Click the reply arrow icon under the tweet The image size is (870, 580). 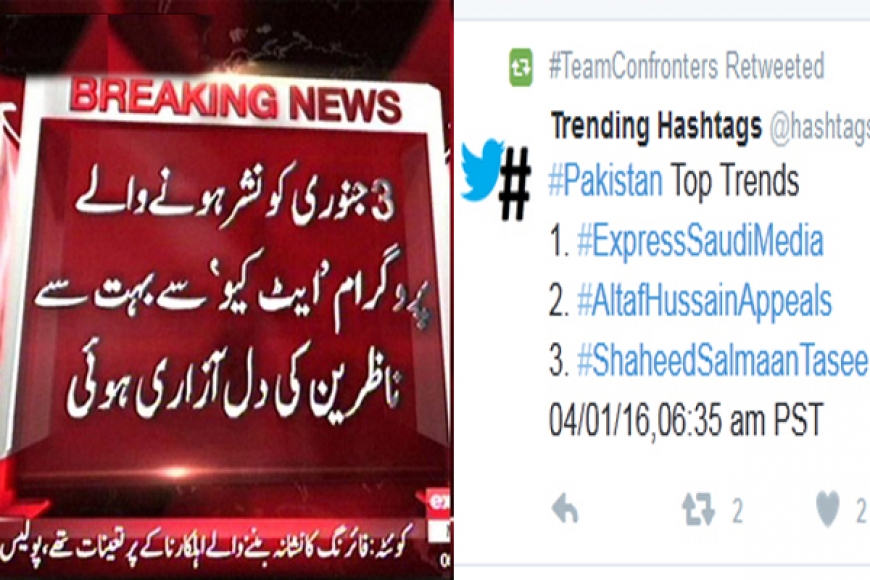(565, 508)
